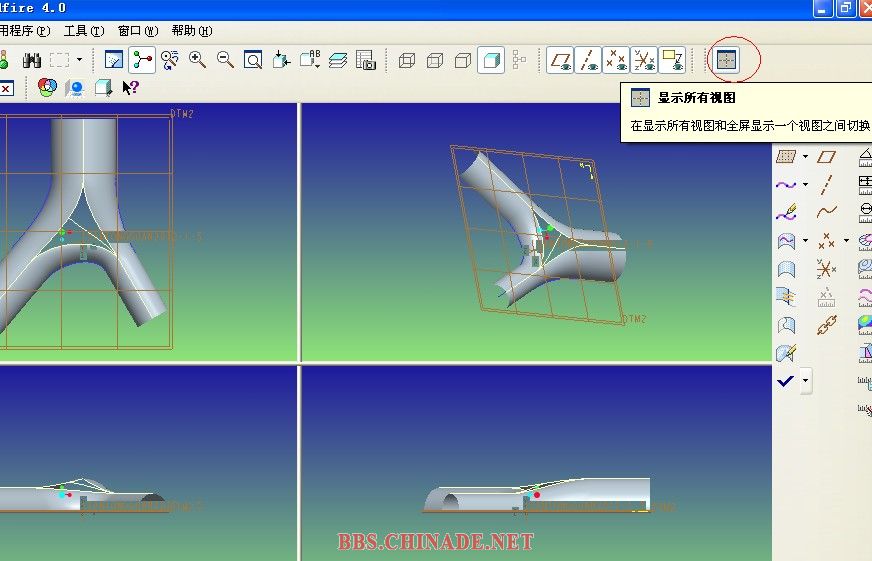The width and height of the screenshot is (872, 561).
Task: Open the 窗口(W) menu
Action: click(138, 31)
